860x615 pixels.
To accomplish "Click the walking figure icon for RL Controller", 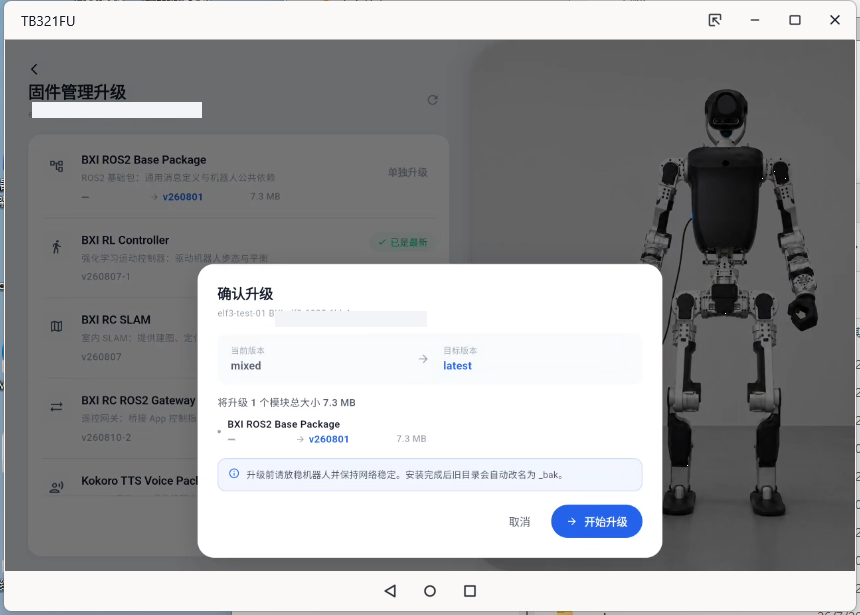I will [x=56, y=247].
